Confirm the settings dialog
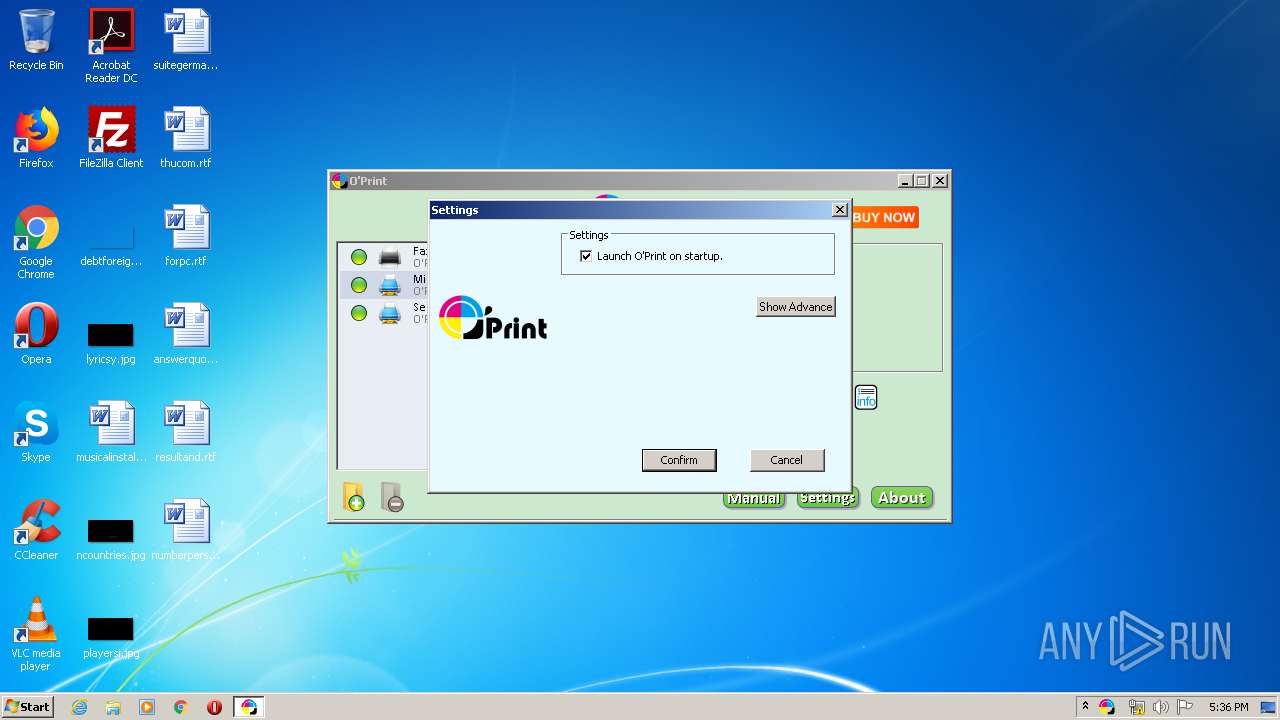 (679, 460)
